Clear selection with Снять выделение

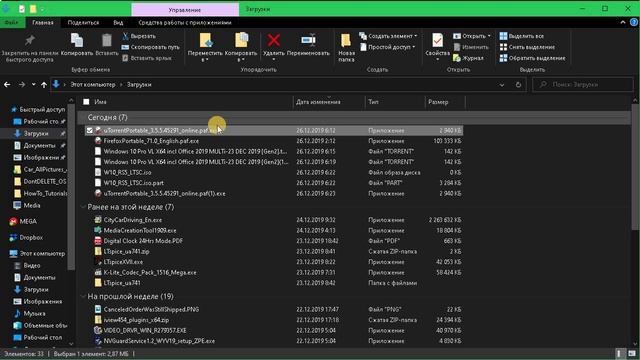pyautogui.click(x=527, y=47)
